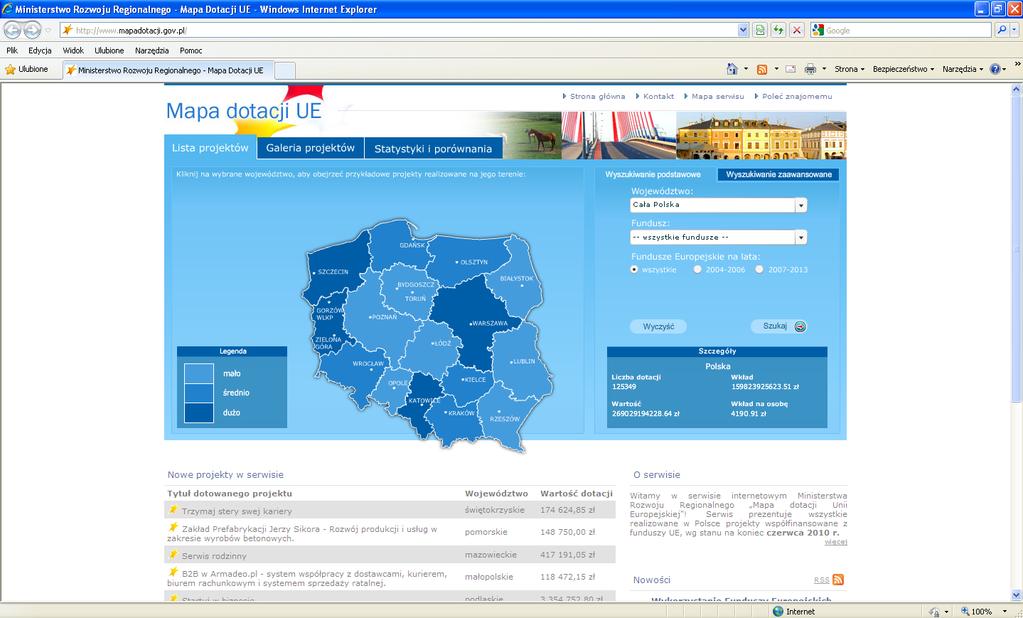
Task: Click the orange RSS feeds icon in command bar
Action: click(762, 69)
